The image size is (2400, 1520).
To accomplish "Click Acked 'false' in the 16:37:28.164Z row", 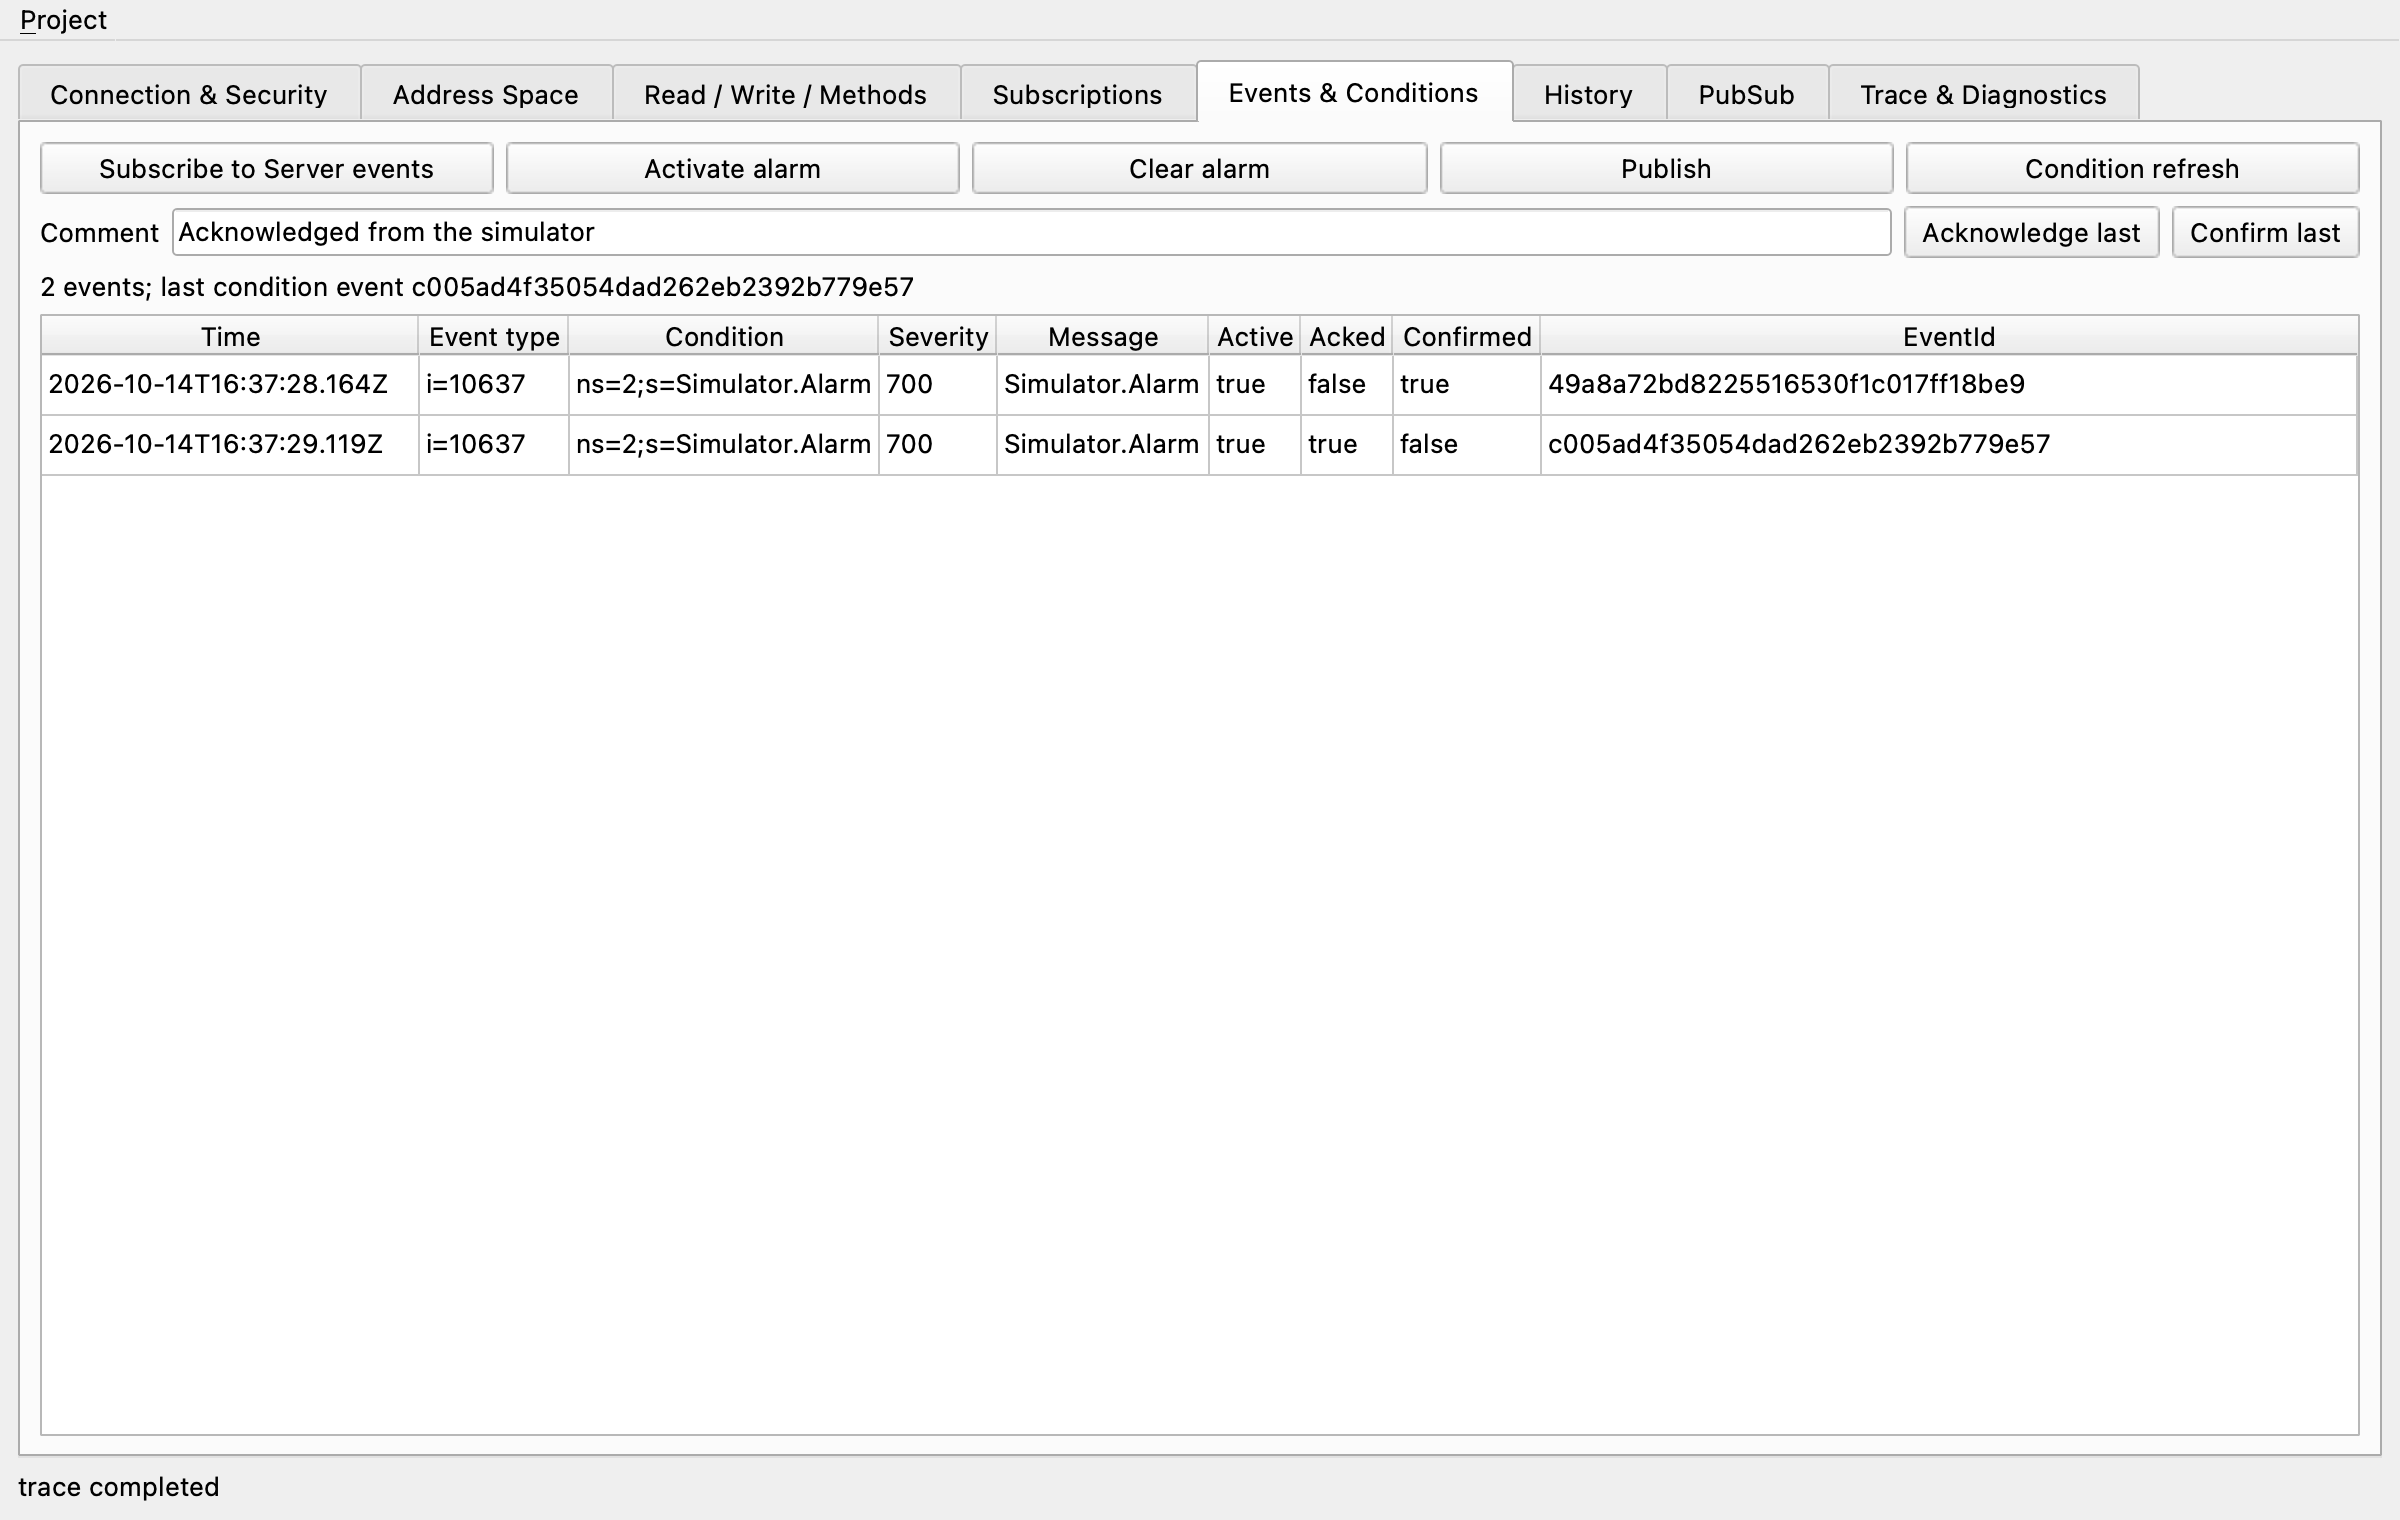I will [x=1347, y=384].
